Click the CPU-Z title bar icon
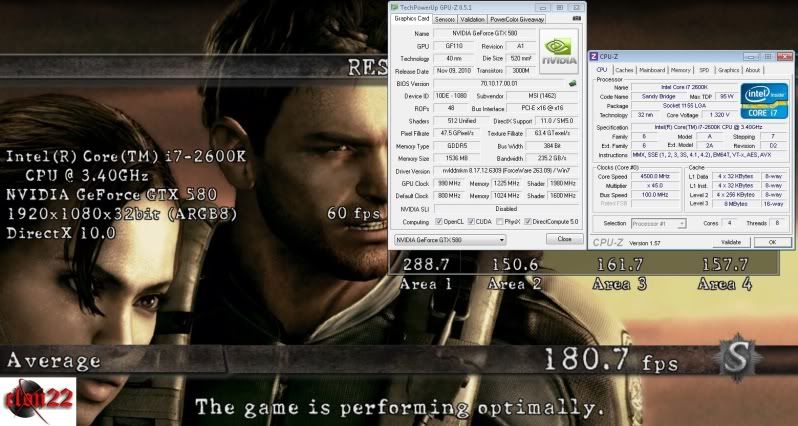The image size is (798, 426). point(595,56)
